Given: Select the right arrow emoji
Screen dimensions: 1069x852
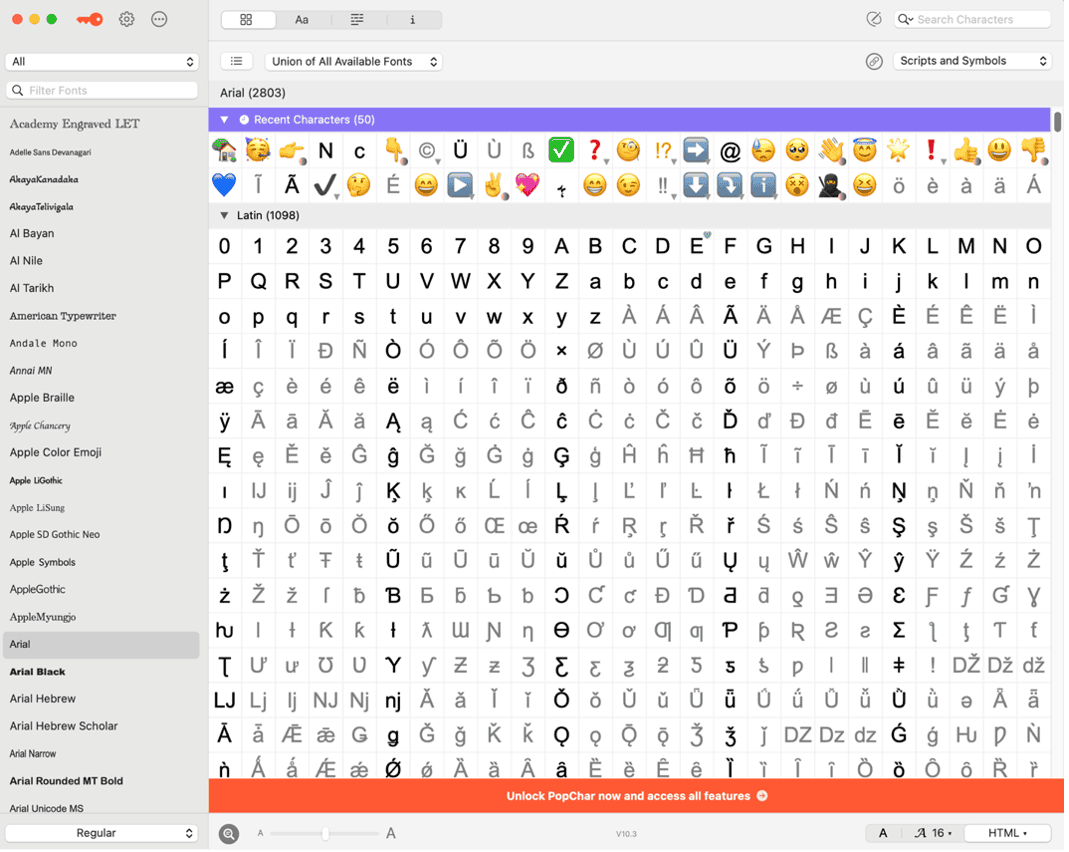Looking at the screenshot, I should click(696, 150).
